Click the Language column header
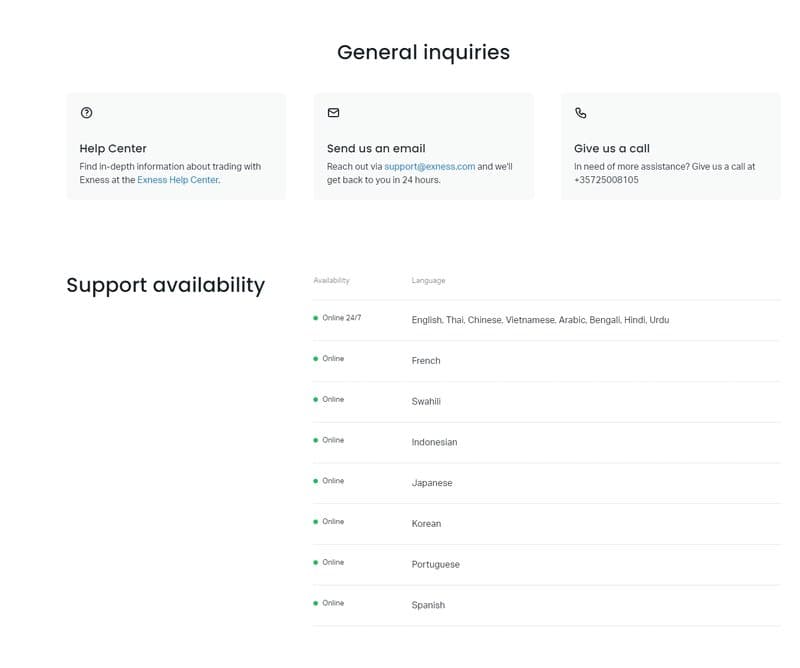The height and width of the screenshot is (668, 800). (428, 281)
